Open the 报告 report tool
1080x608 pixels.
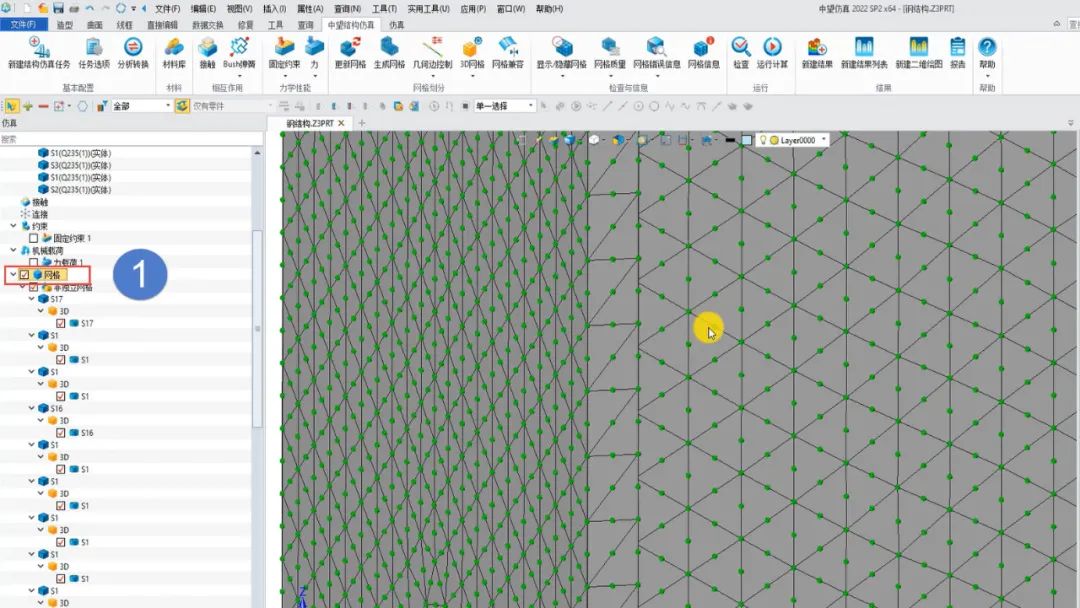[x=957, y=52]
